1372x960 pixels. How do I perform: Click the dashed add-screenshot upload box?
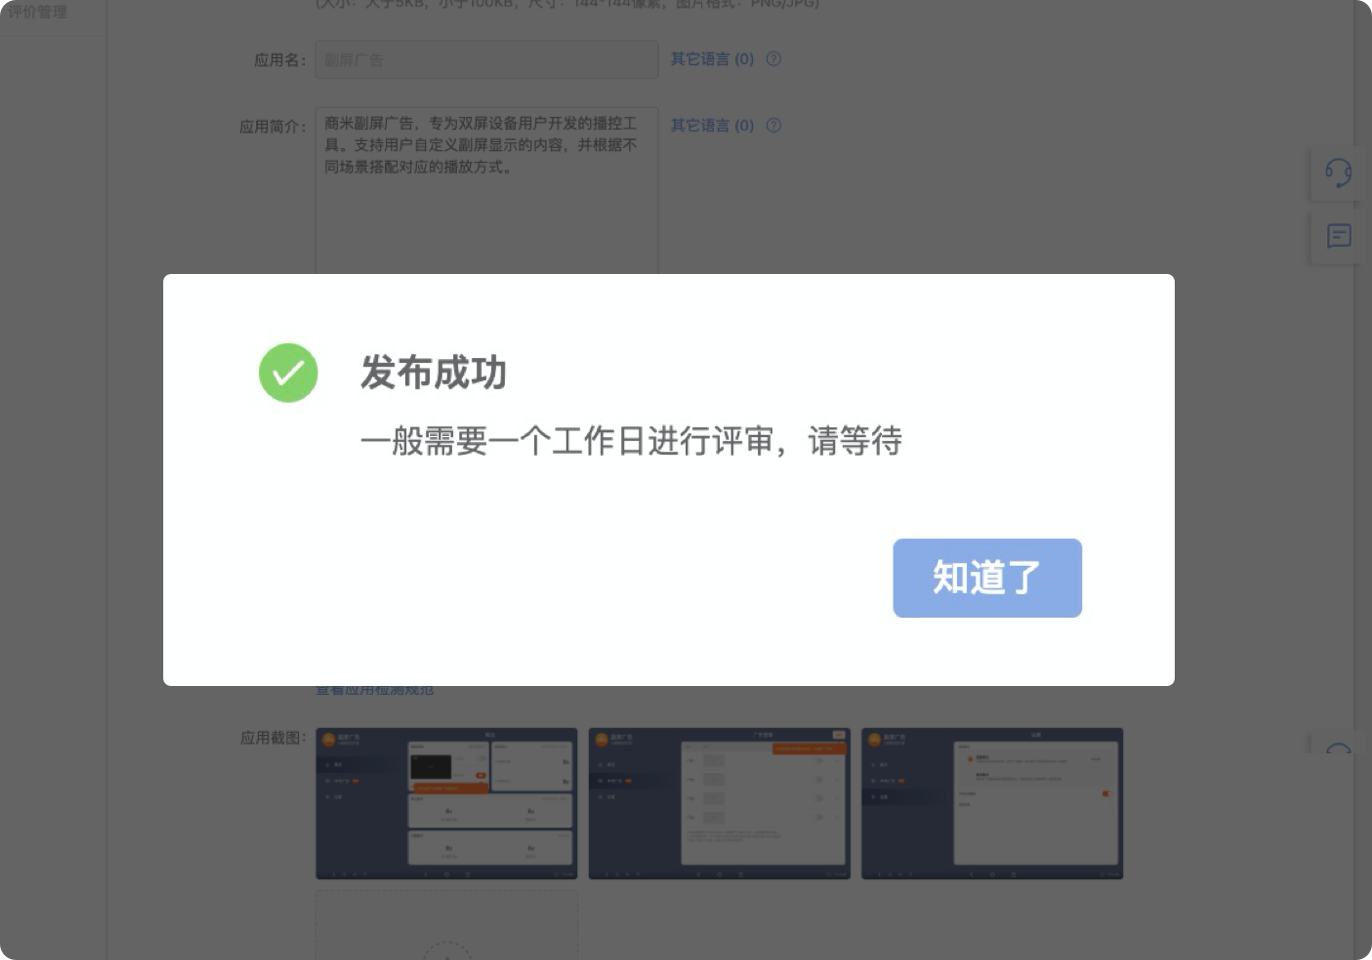[x=447, y=926]
